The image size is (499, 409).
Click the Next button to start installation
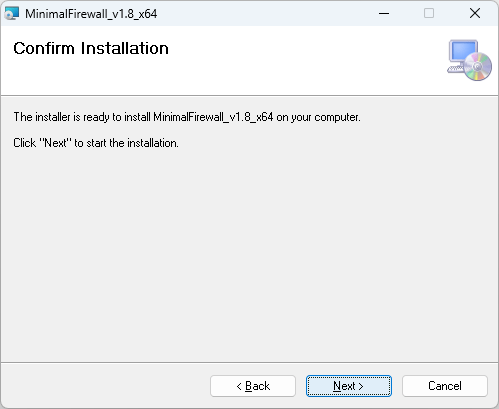pos(349,386)
